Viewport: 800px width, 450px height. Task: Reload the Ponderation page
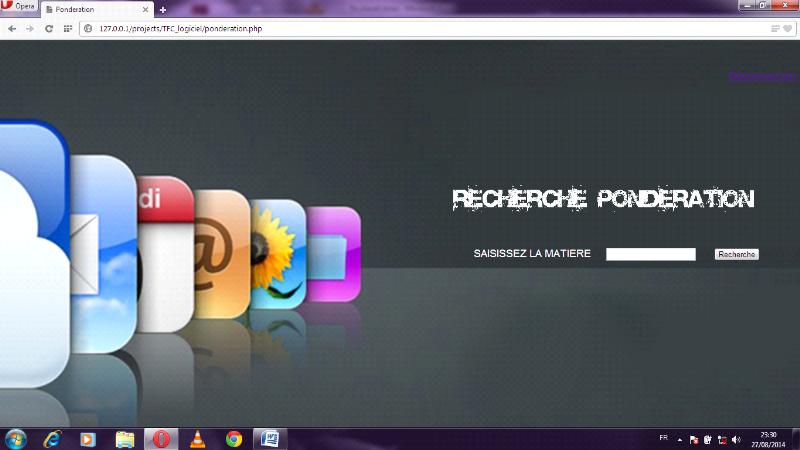[x=49, y=29]
